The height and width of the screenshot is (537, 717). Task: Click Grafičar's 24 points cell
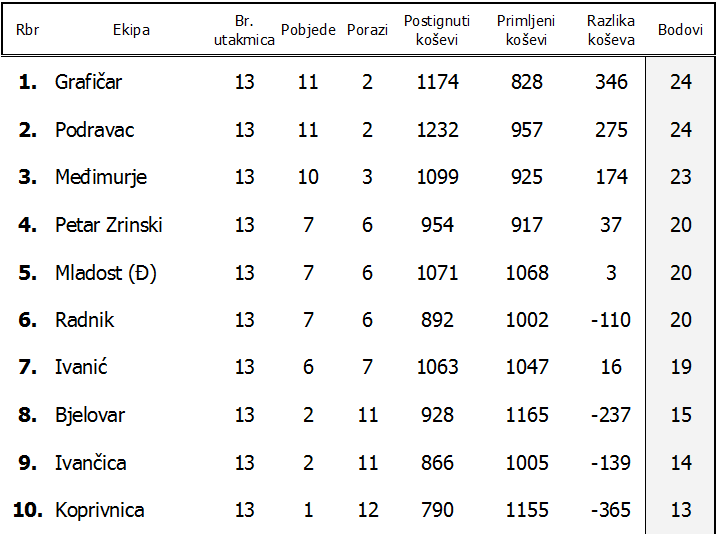(x=681, y=82)
